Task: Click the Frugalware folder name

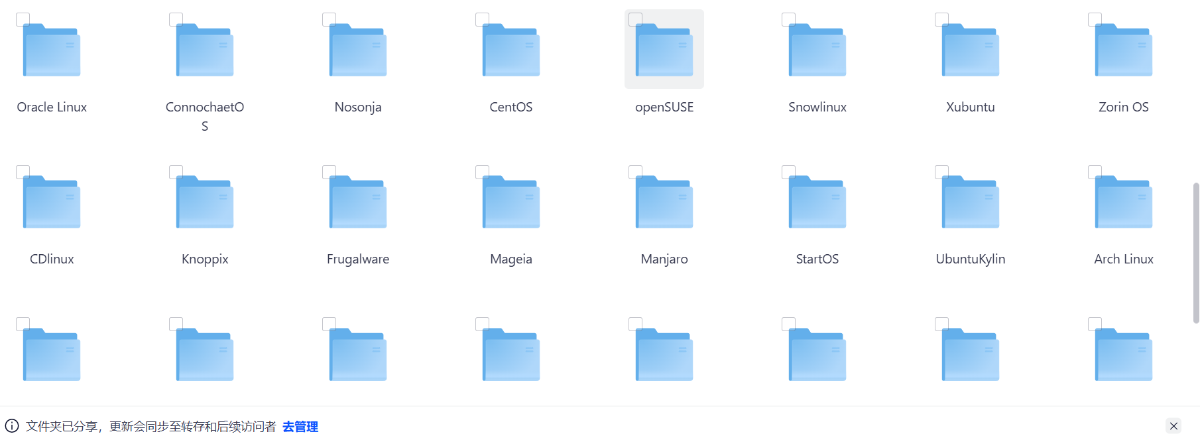Action: click(358, 259)
